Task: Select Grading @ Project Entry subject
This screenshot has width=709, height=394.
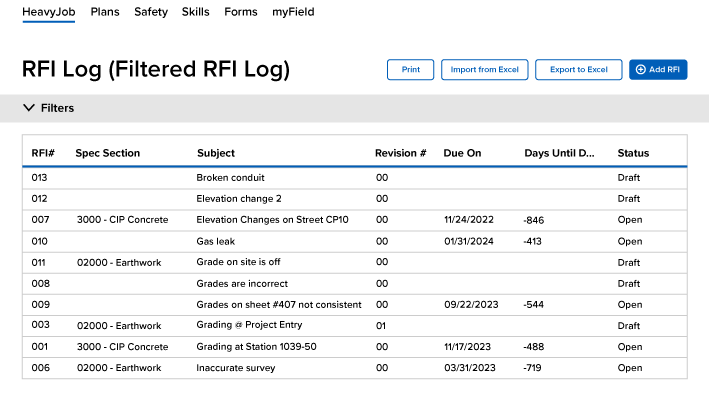Action: [249, 325]
